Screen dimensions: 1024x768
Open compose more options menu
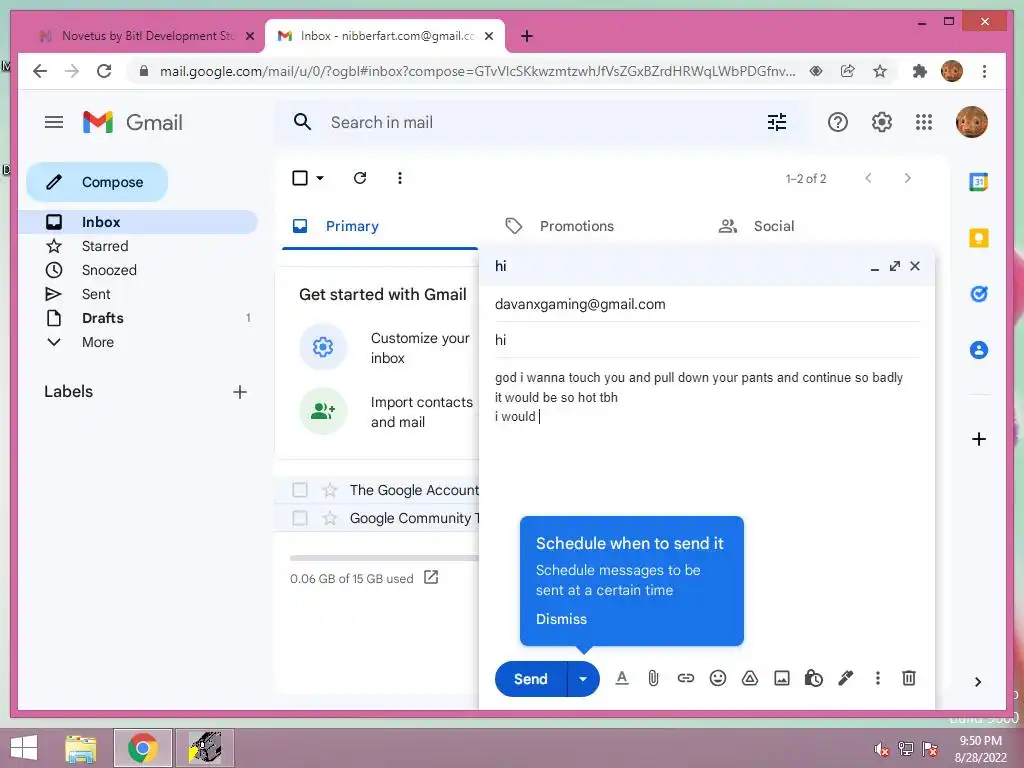[x=878, y=679]
